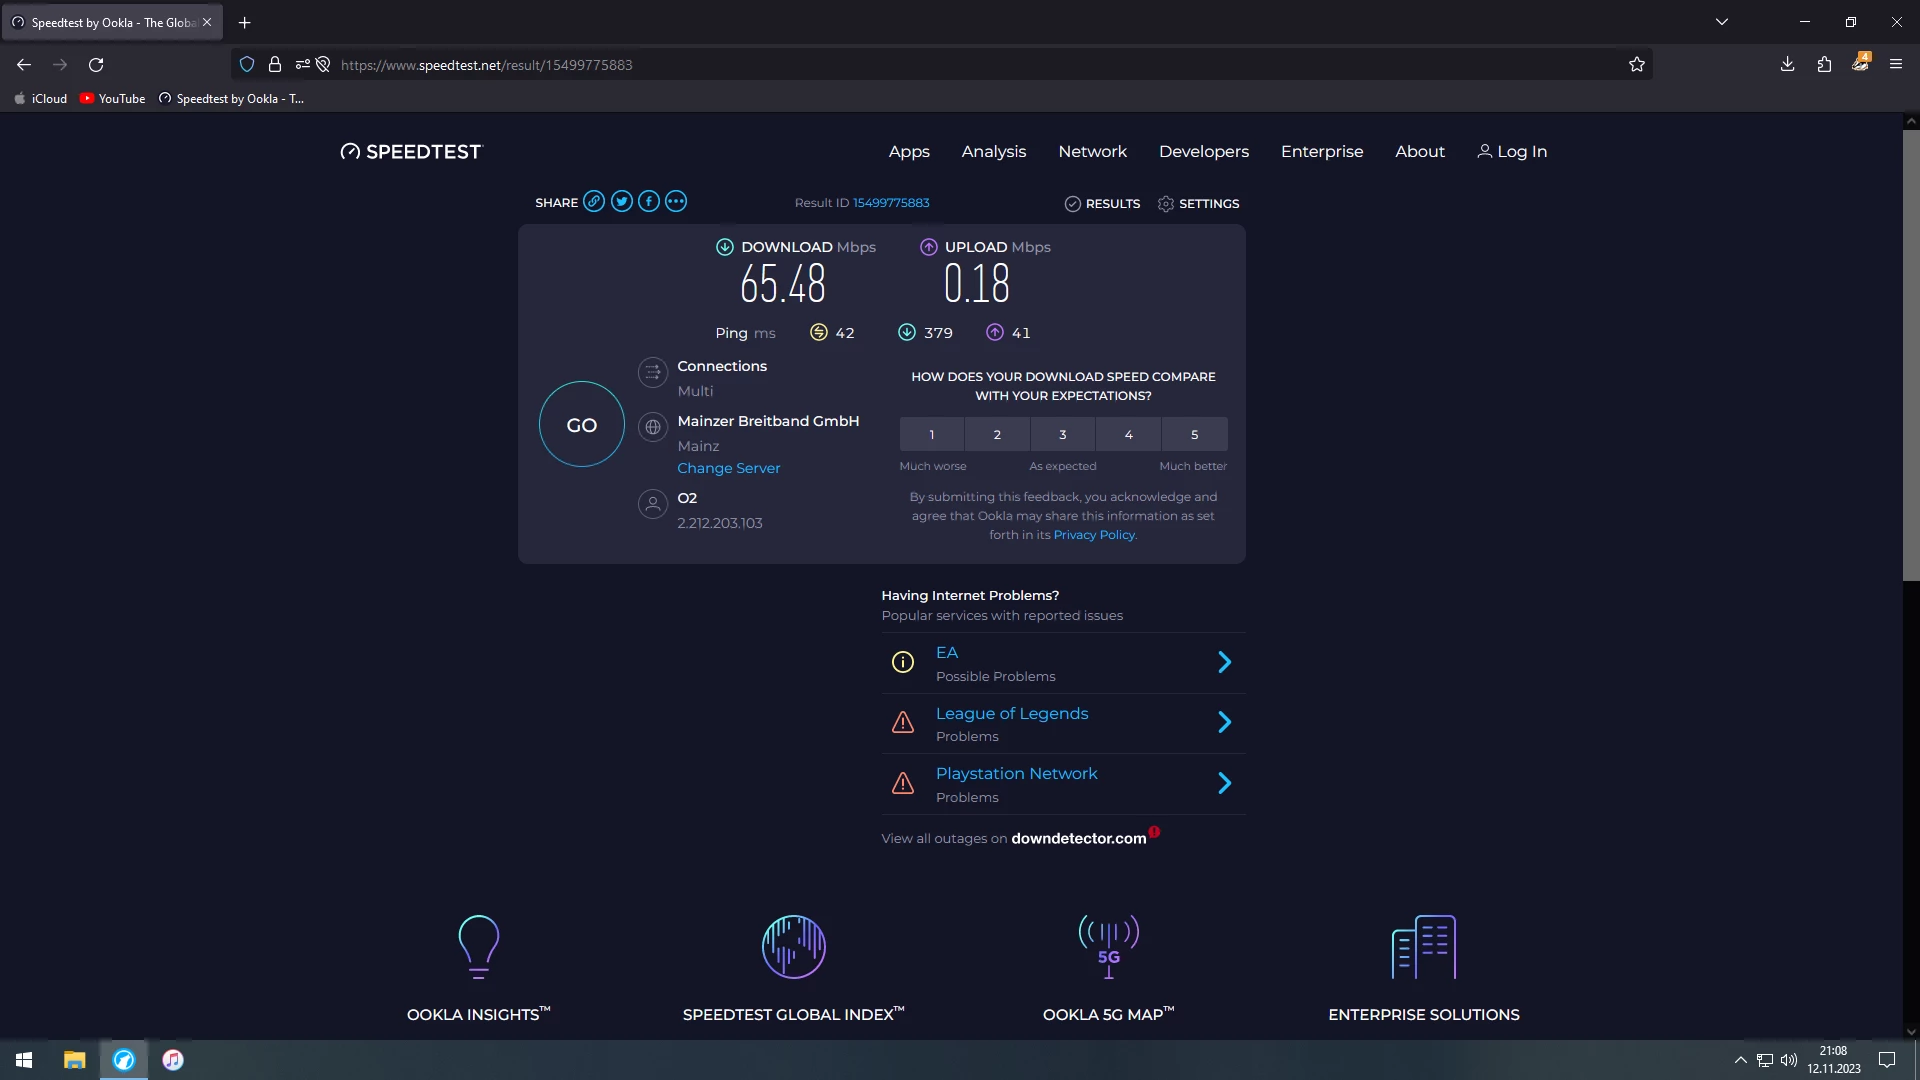
Task: Click the copy link share icon
Action: pos(594,201)
